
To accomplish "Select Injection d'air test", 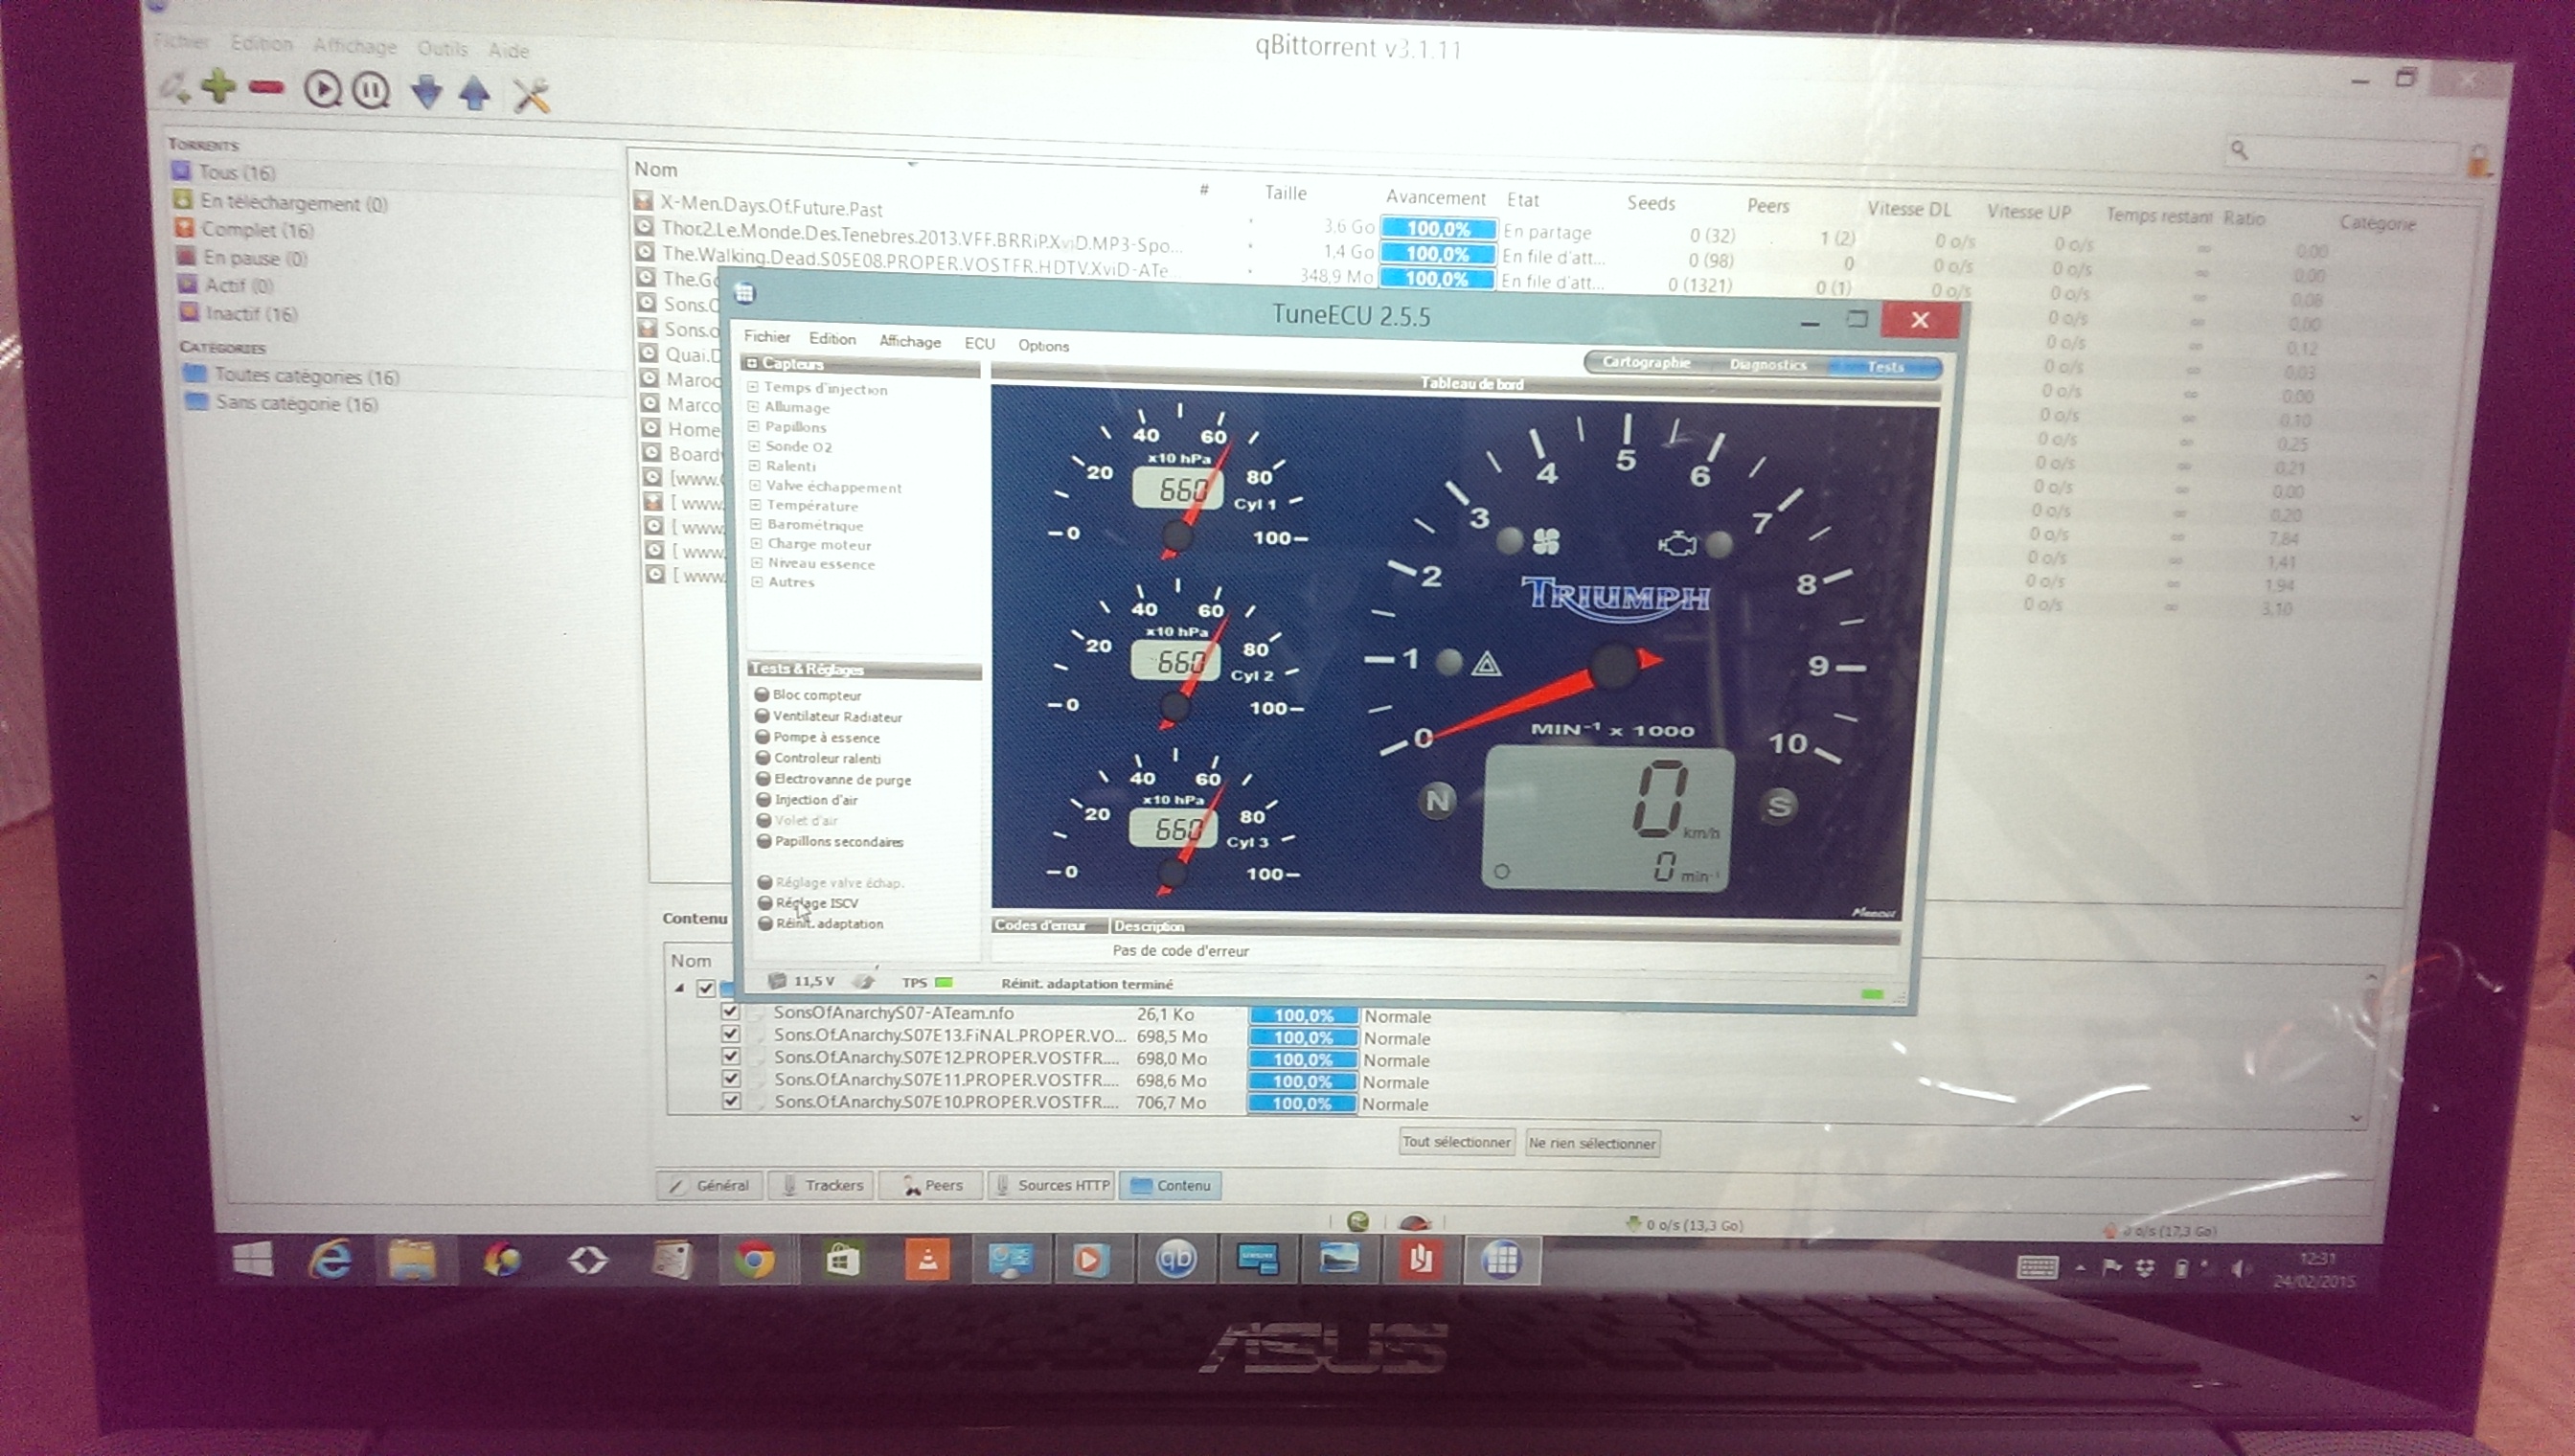I will [x=764, y=799].
